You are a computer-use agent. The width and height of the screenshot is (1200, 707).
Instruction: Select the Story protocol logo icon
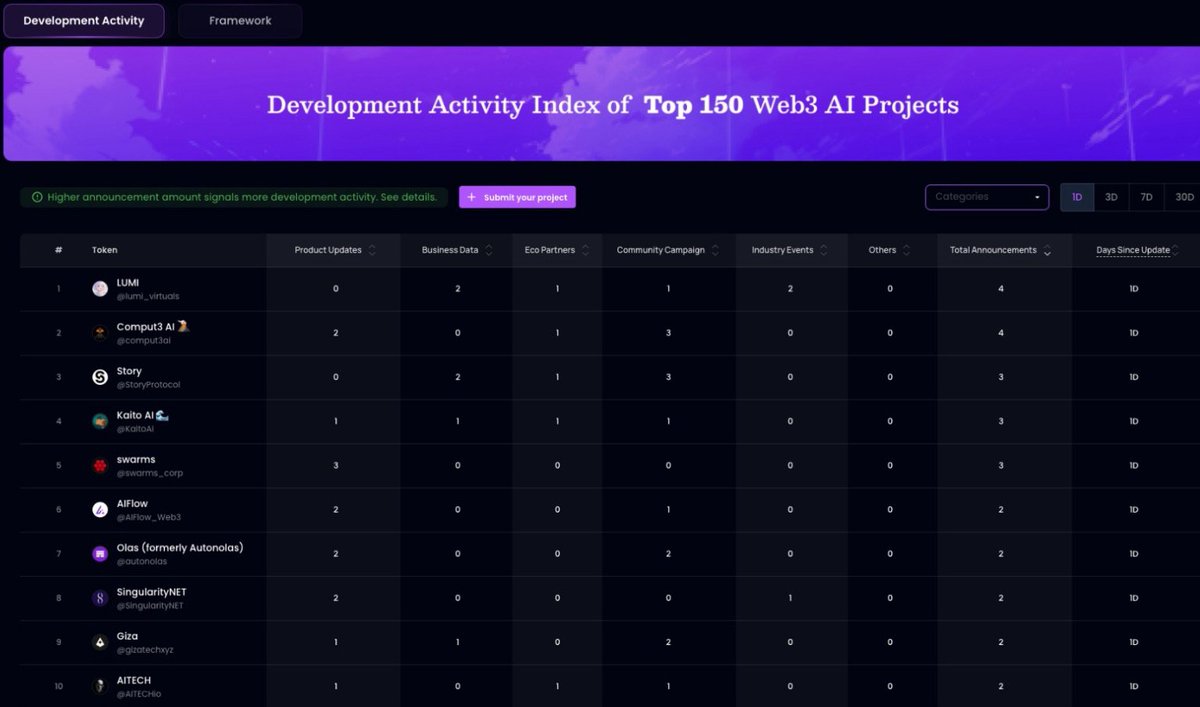tap(100, 377)
